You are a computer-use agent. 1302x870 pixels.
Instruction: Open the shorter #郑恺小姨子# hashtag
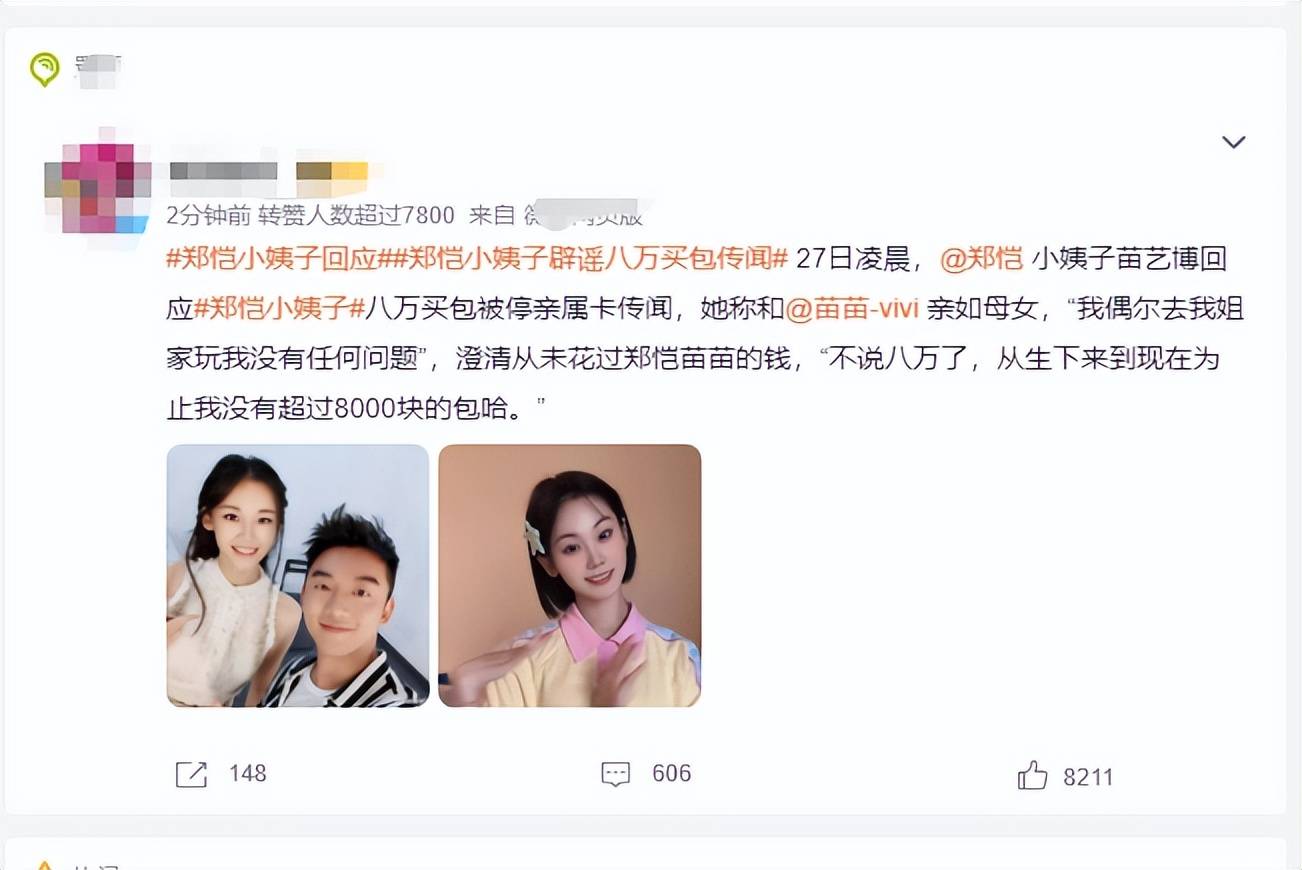pyautogui.click(x=279, y=309)
